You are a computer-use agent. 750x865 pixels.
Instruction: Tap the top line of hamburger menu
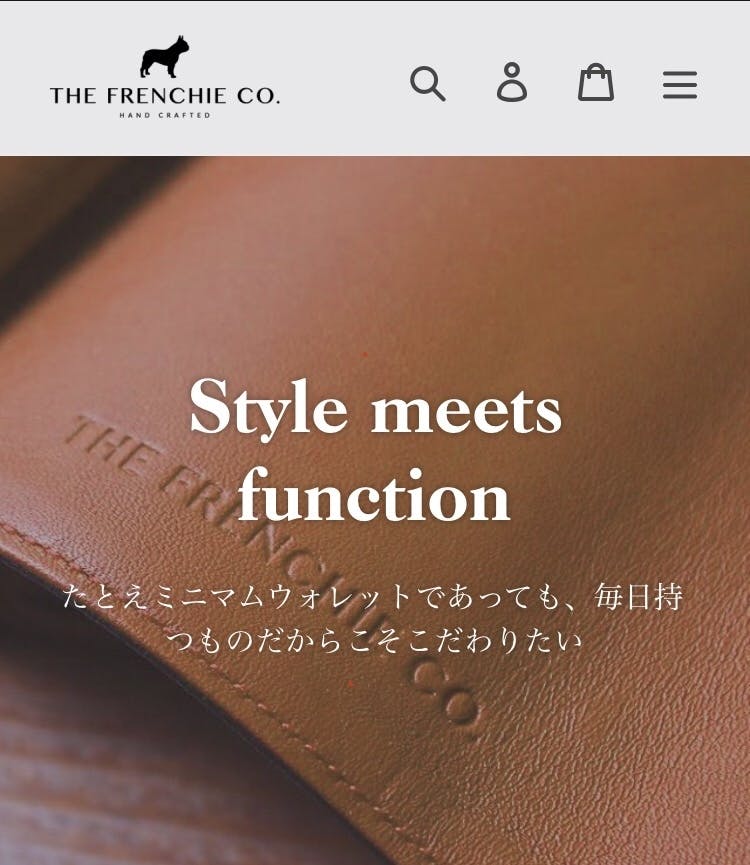680,72
